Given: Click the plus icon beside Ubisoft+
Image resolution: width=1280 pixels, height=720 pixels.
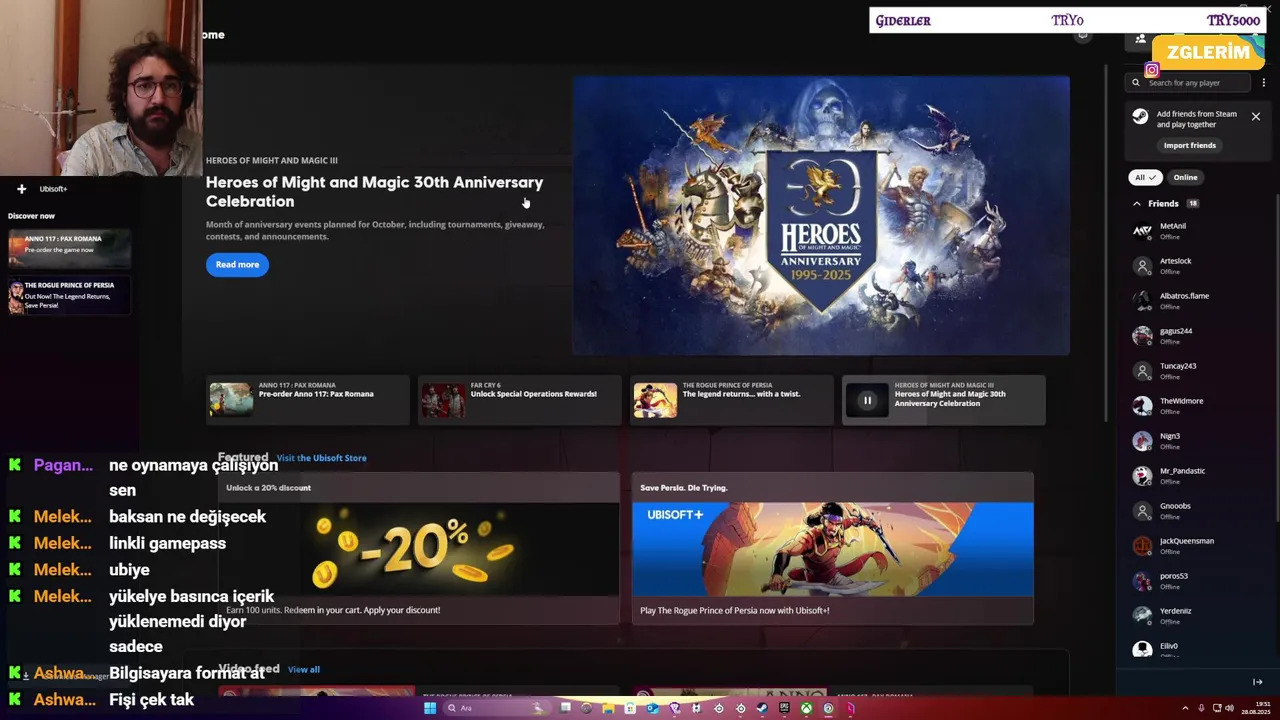Looking at the screenshot, I should click(21, 189).
